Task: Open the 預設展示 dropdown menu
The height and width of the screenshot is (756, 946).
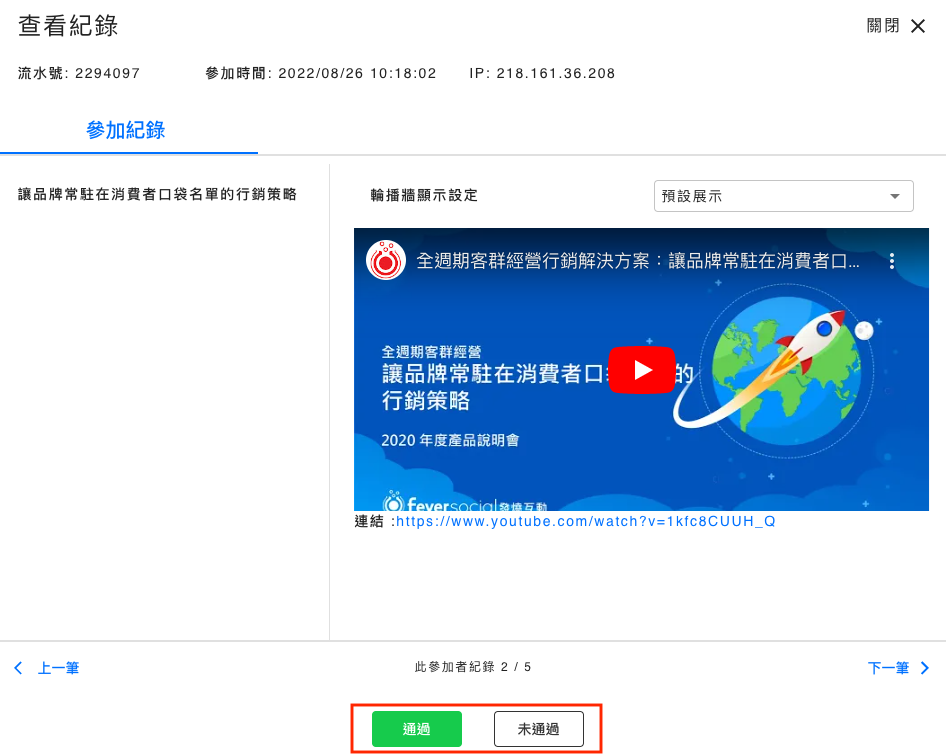Action: point(782,196)
